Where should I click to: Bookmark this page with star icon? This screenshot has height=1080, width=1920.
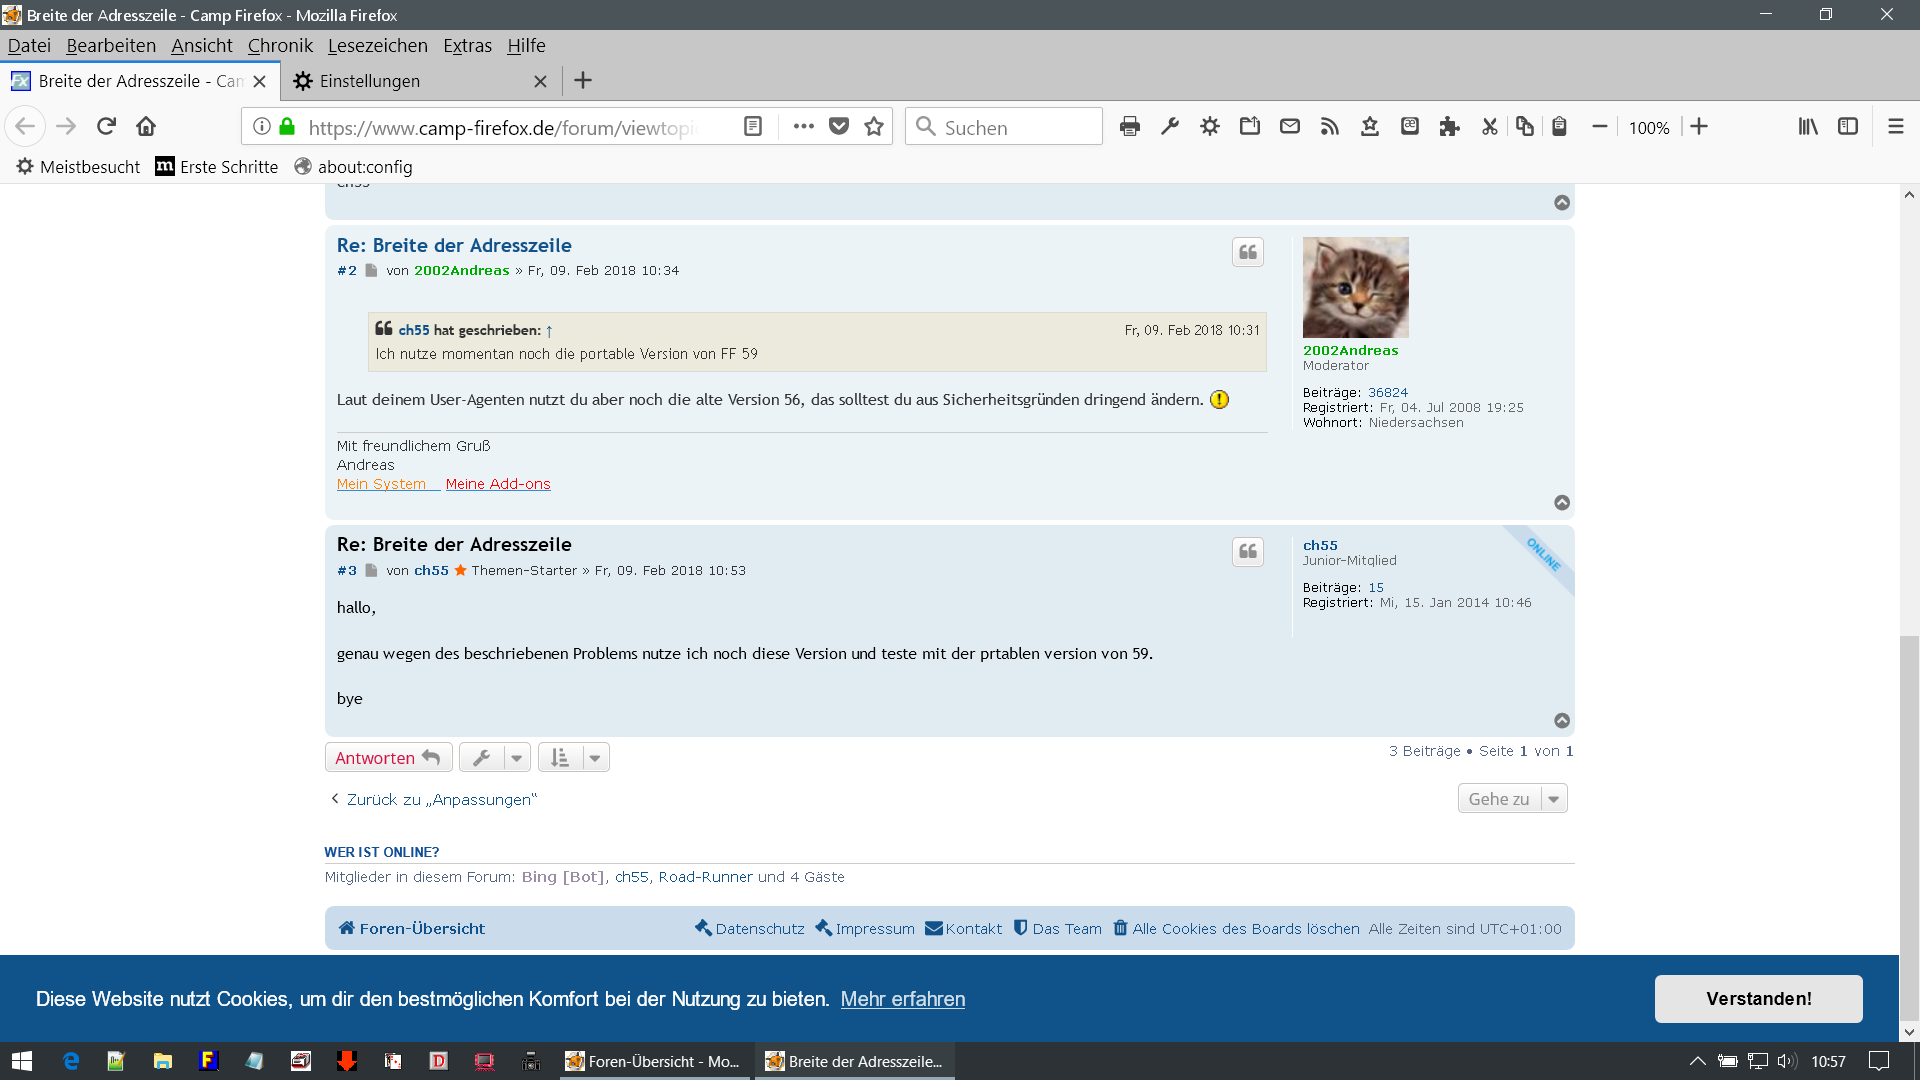tap(874, 127)
